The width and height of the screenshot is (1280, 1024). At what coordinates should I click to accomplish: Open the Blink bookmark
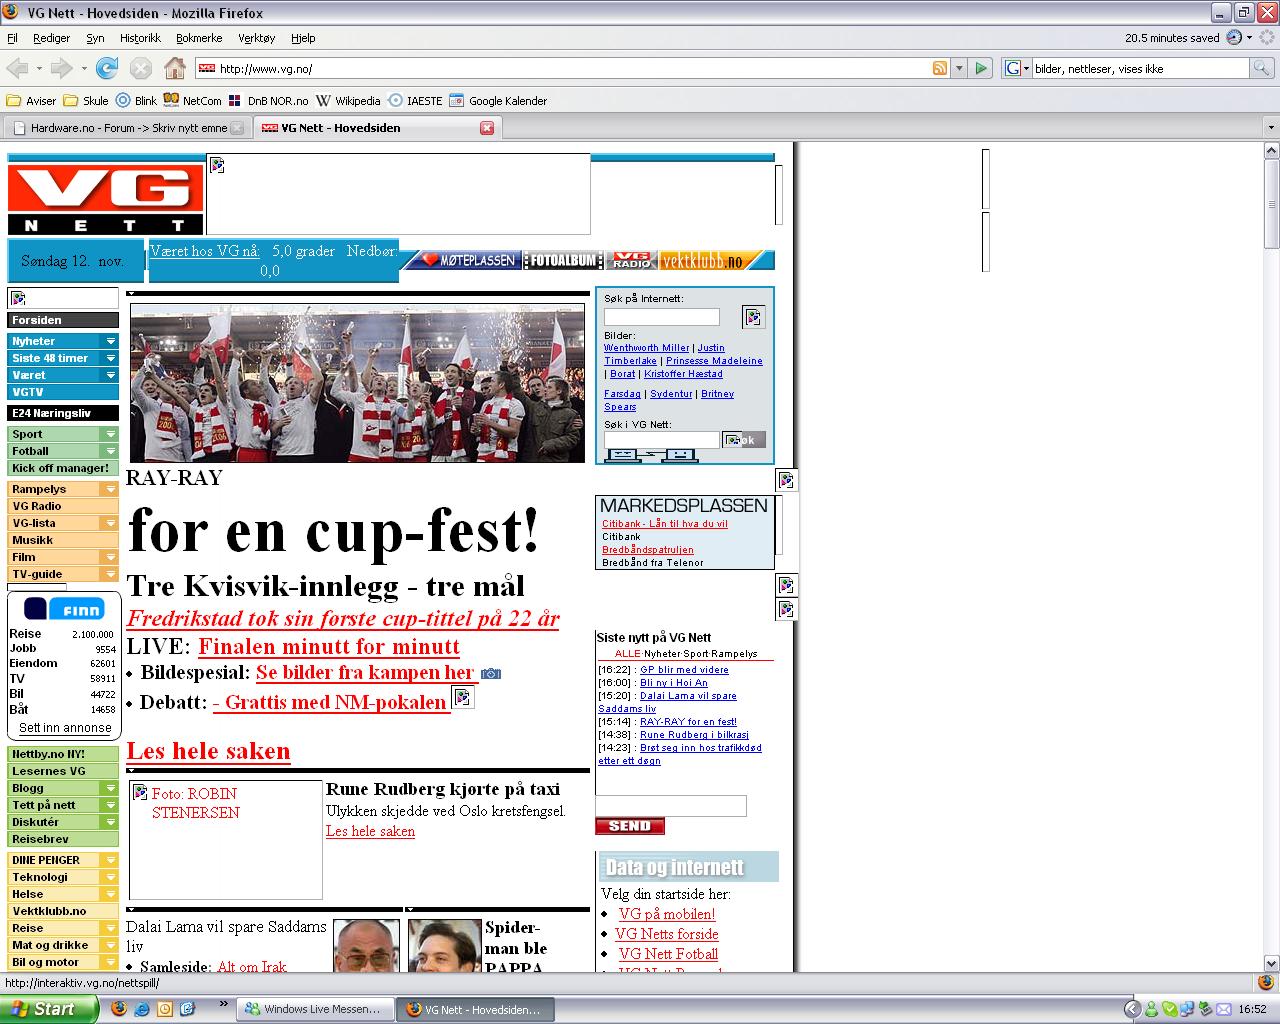[x=136, y=101]
